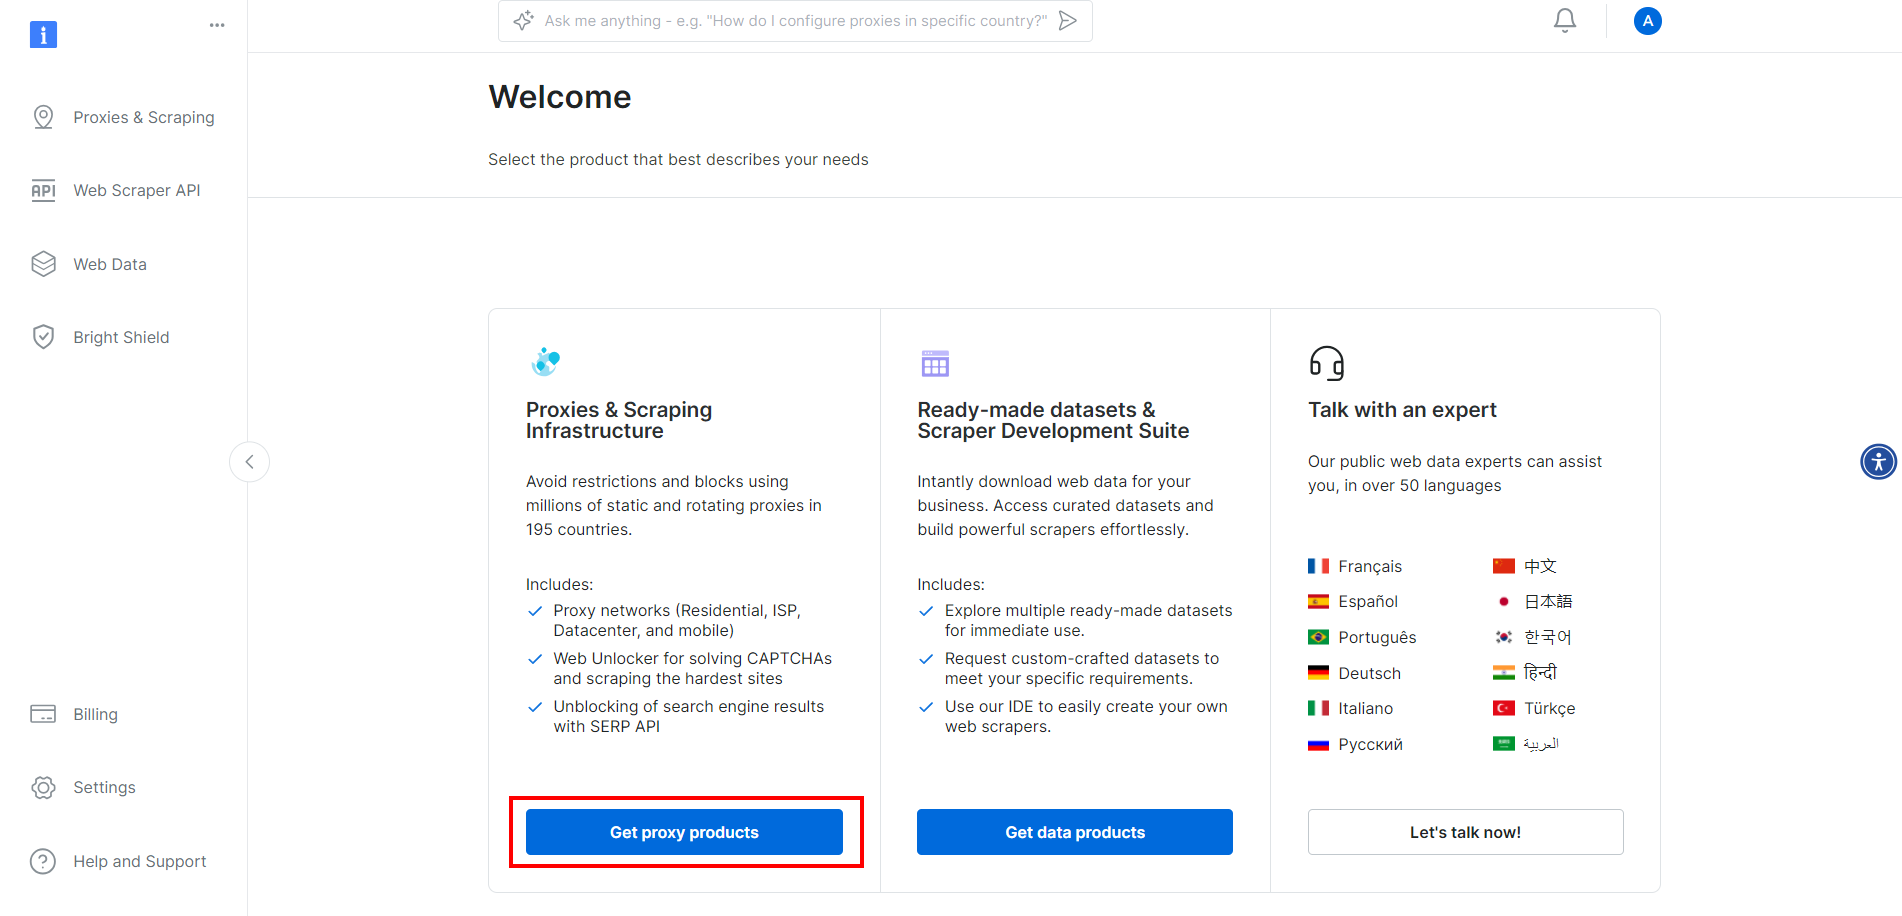Submit question with the send arrow

click(x=1068, y=20)
